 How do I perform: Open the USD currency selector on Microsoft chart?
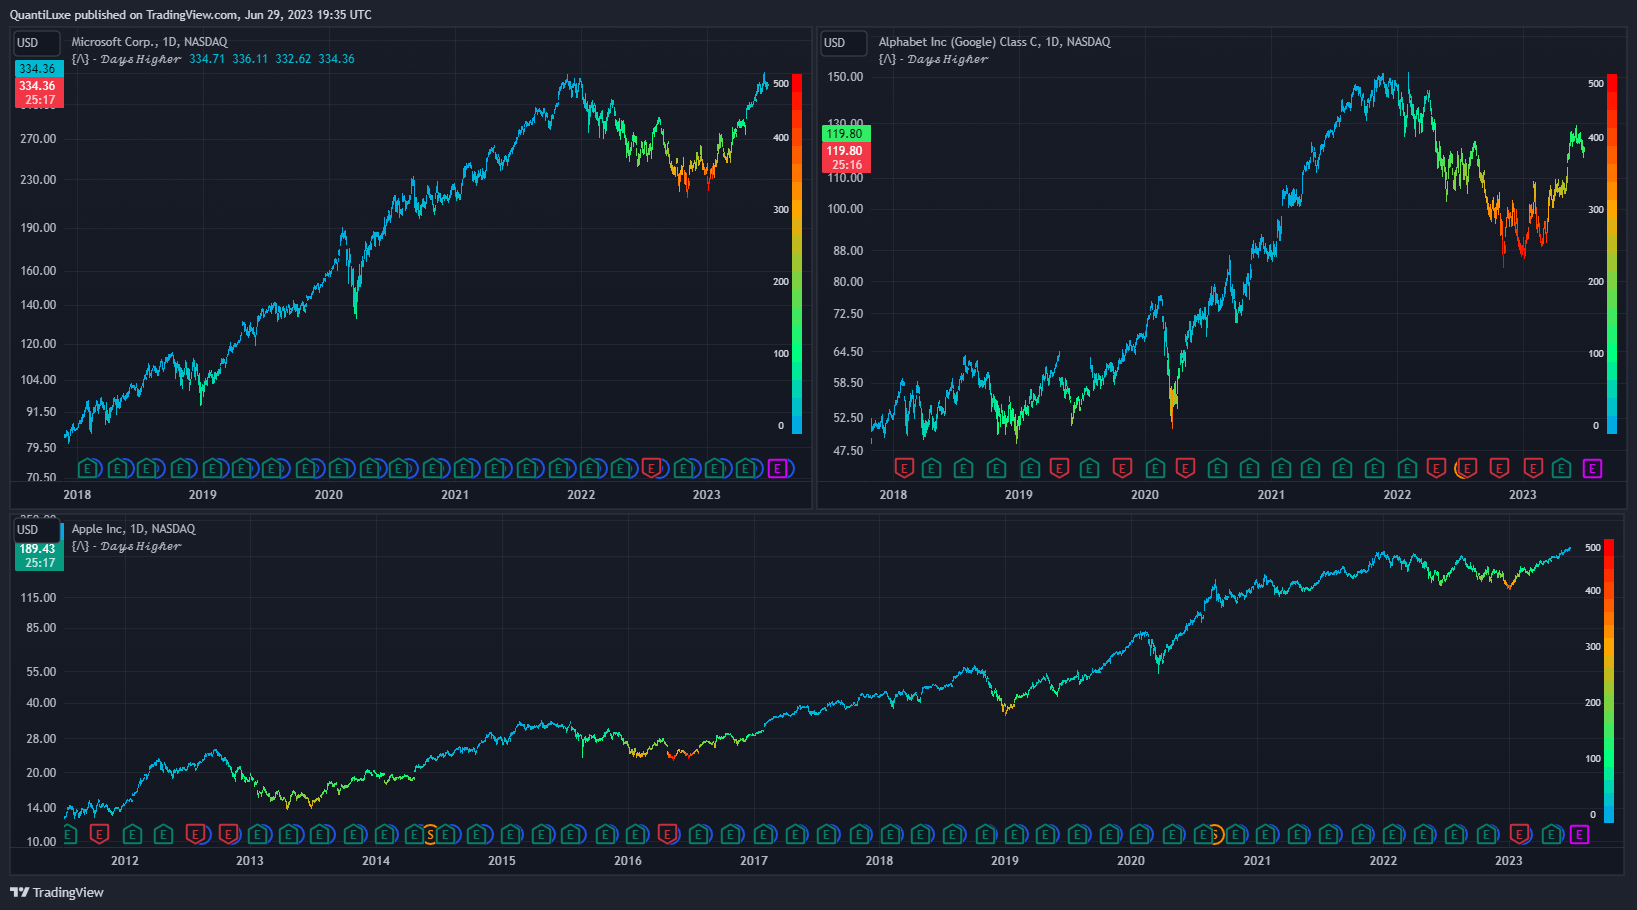coord(36,43)
